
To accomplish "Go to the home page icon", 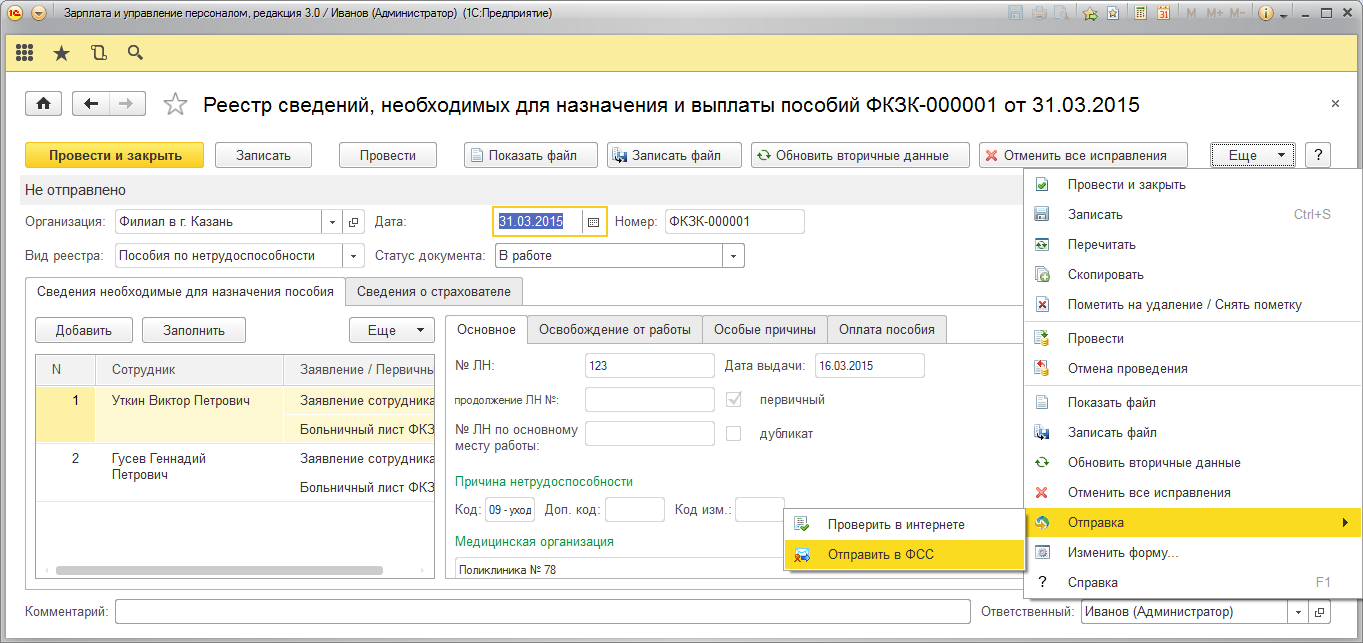I will [x=44, y=104].
